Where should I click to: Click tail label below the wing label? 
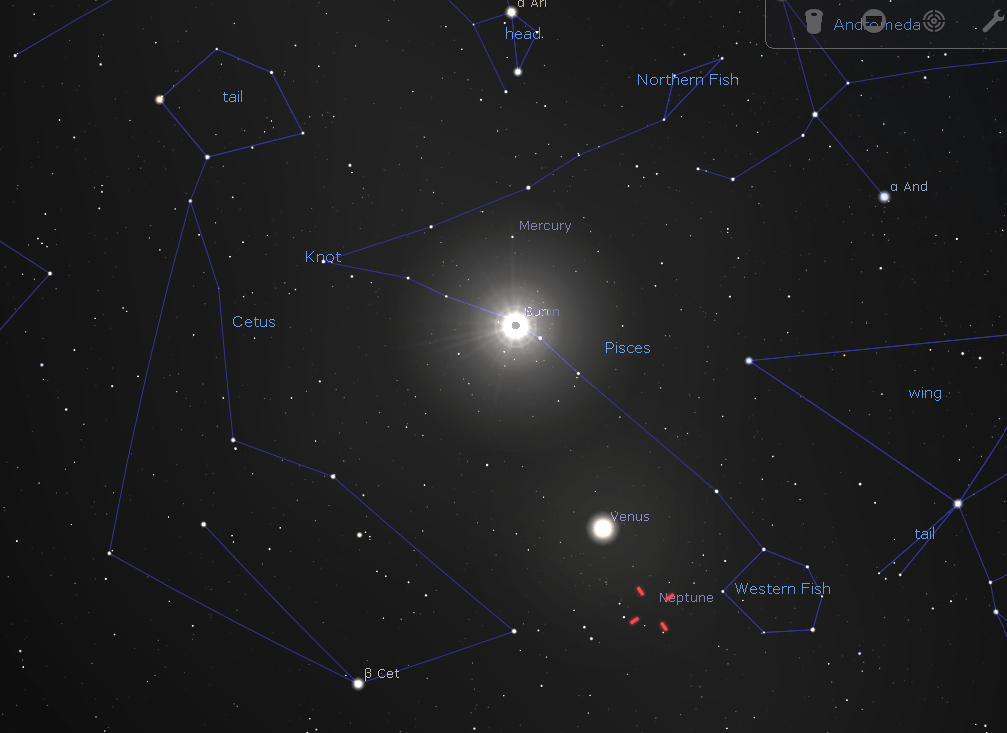[925, 534]
